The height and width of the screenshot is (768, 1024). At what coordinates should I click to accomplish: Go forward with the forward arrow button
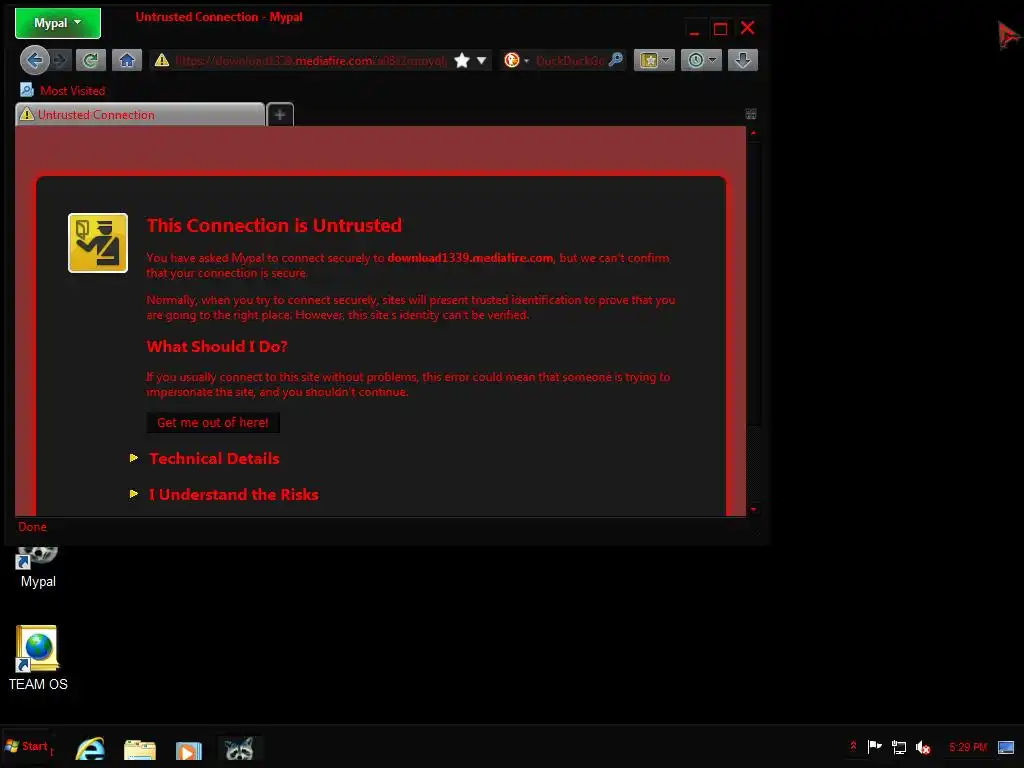click(x=61, y=61)
